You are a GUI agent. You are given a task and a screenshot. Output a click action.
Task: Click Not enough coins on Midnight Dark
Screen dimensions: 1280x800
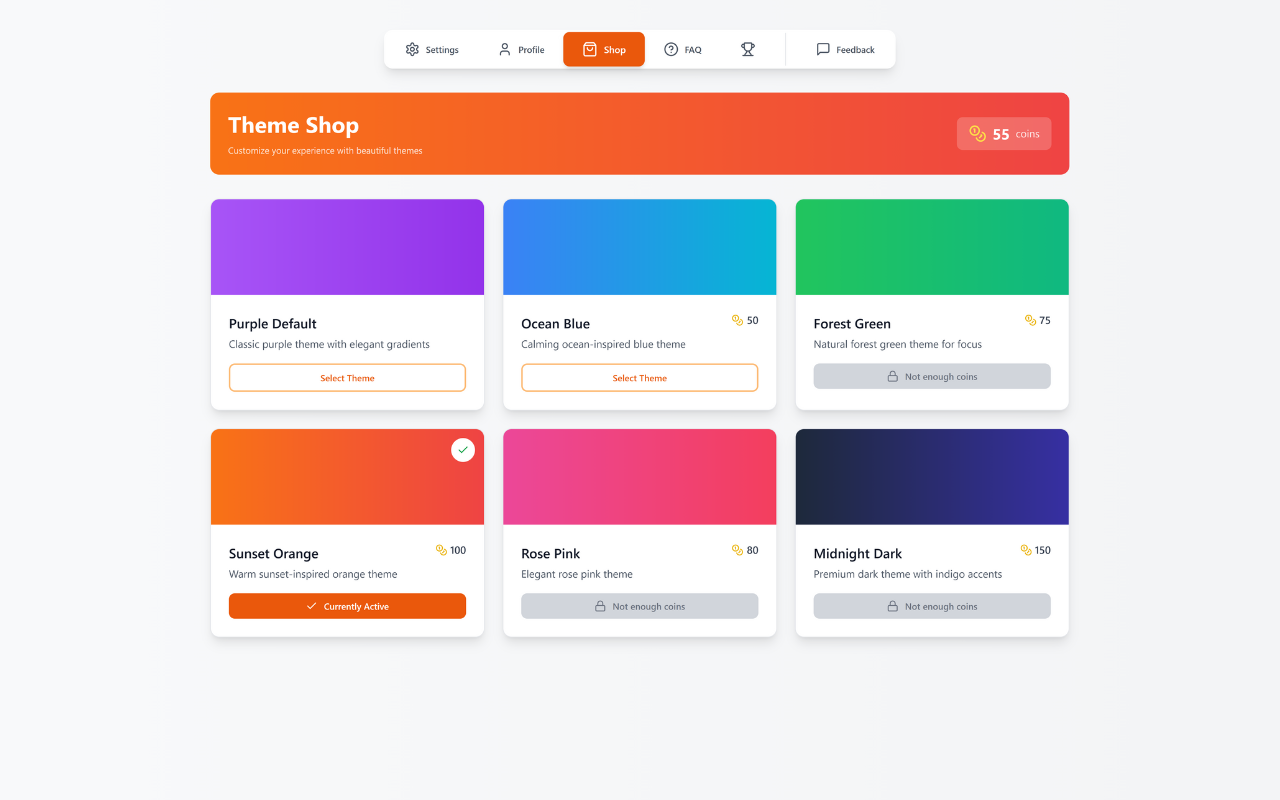coord(932,606)
